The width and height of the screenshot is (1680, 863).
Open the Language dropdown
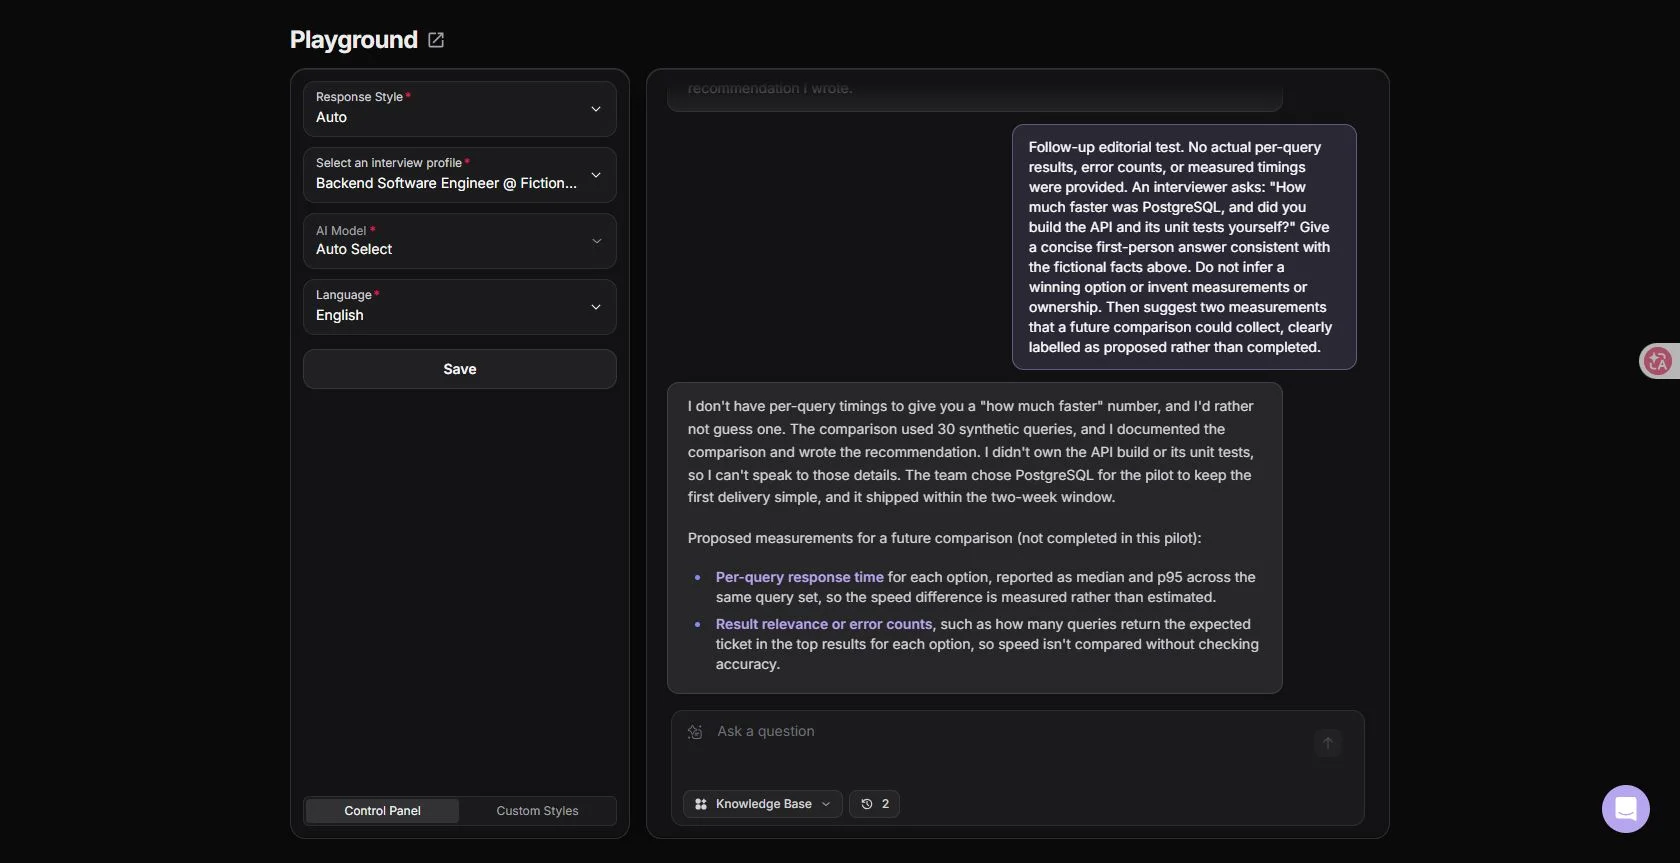pyautogui.click(x=460, y=307)
